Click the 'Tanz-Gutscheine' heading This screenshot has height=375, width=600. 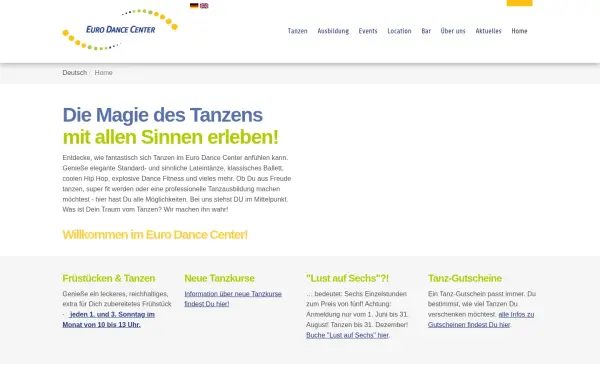tap(465, 278)
